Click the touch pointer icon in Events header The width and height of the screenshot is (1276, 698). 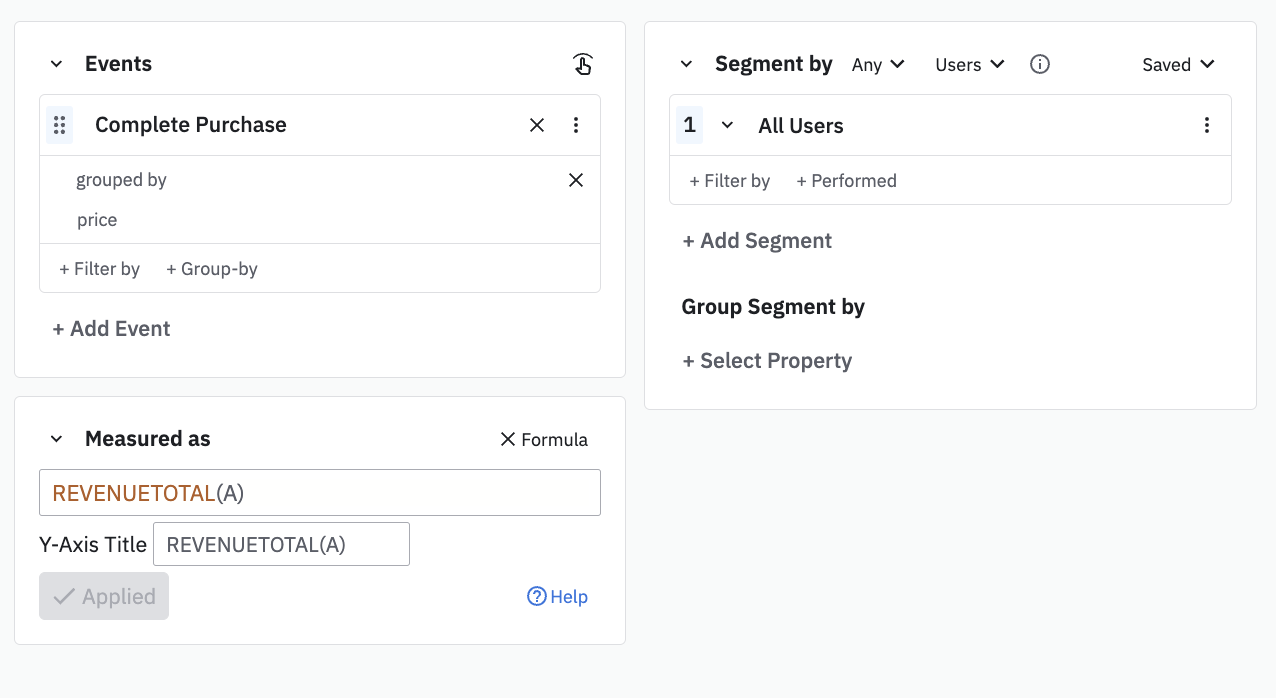(583, 65)
